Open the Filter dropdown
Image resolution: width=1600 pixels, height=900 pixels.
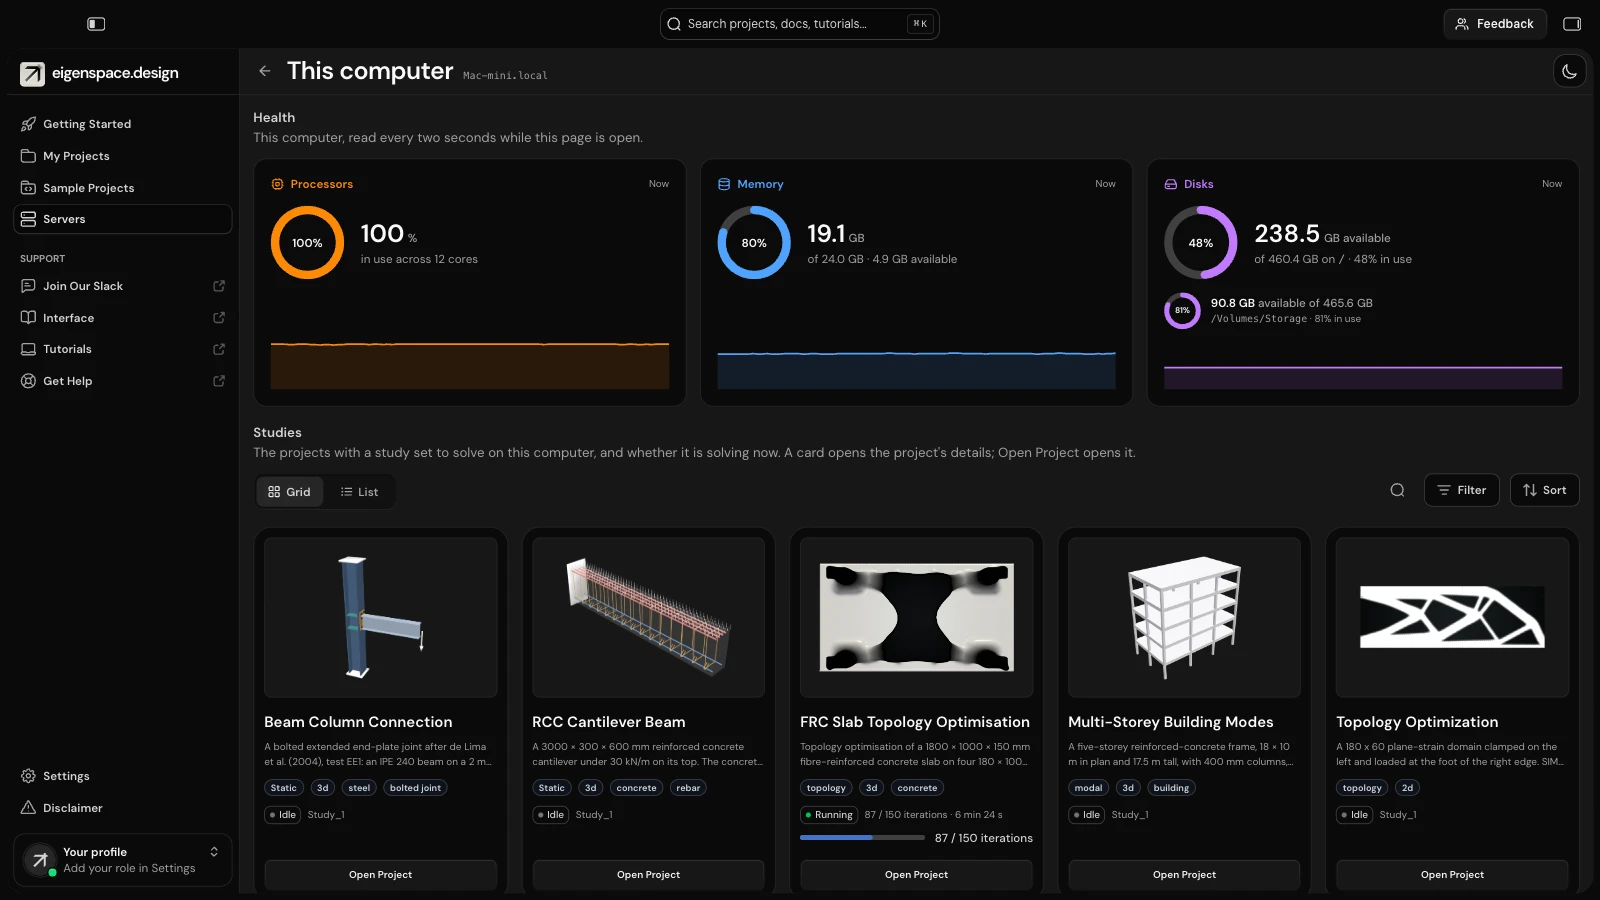(1461, 490)
